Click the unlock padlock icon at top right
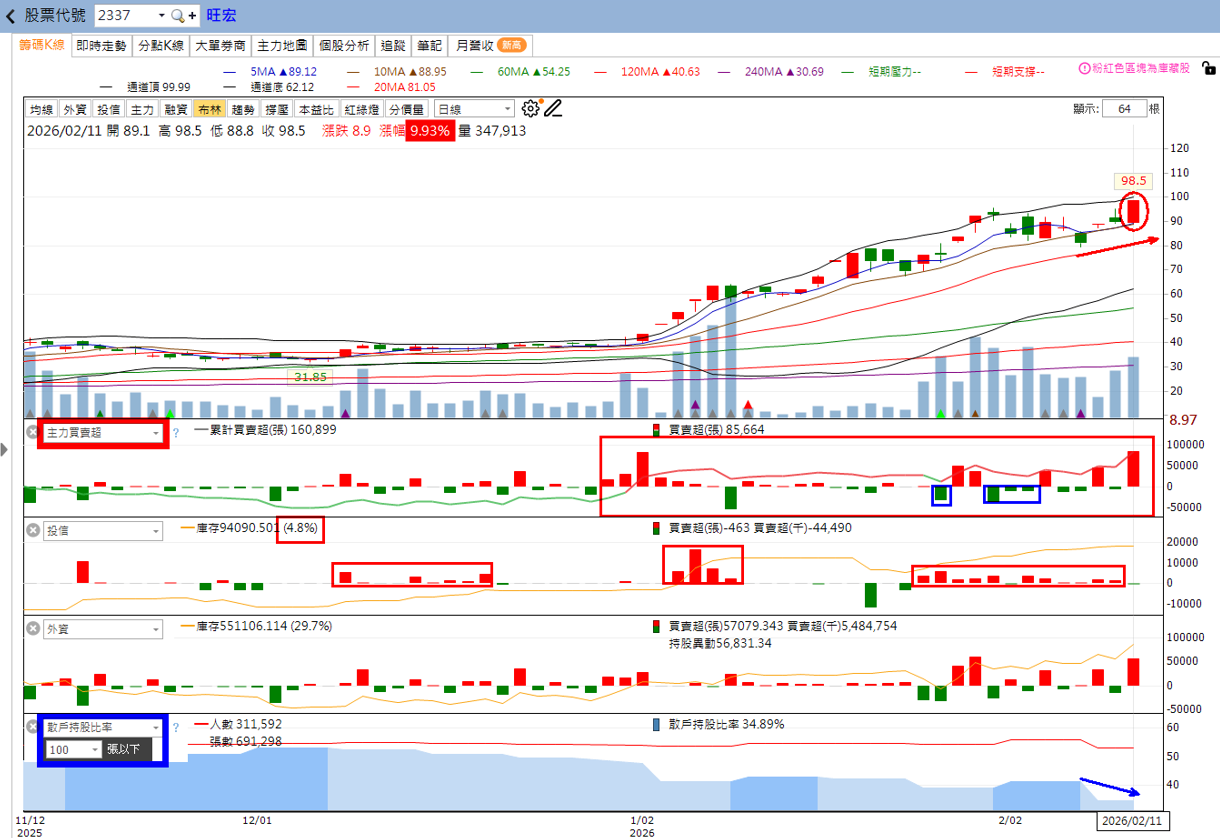This screenshot has width=1220, height=838. tap(1207, 69)
